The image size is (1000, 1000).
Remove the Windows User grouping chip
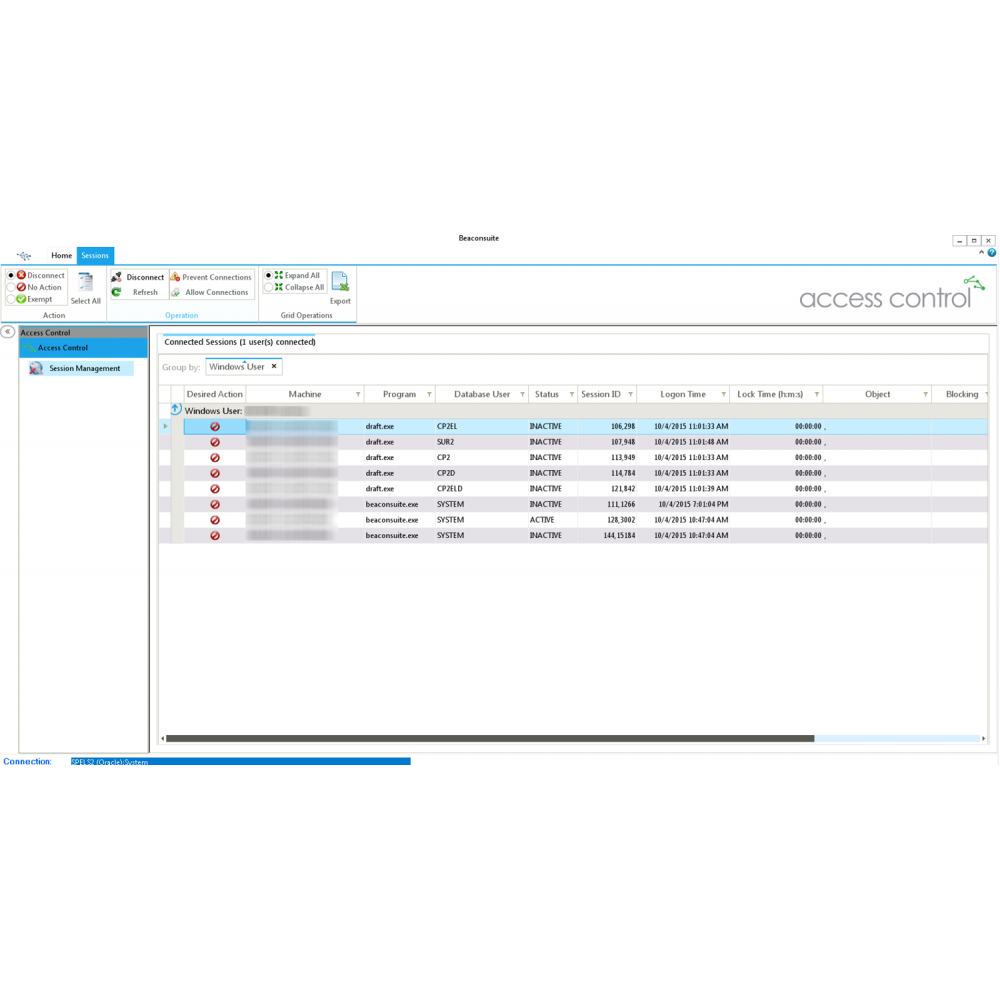274,367
